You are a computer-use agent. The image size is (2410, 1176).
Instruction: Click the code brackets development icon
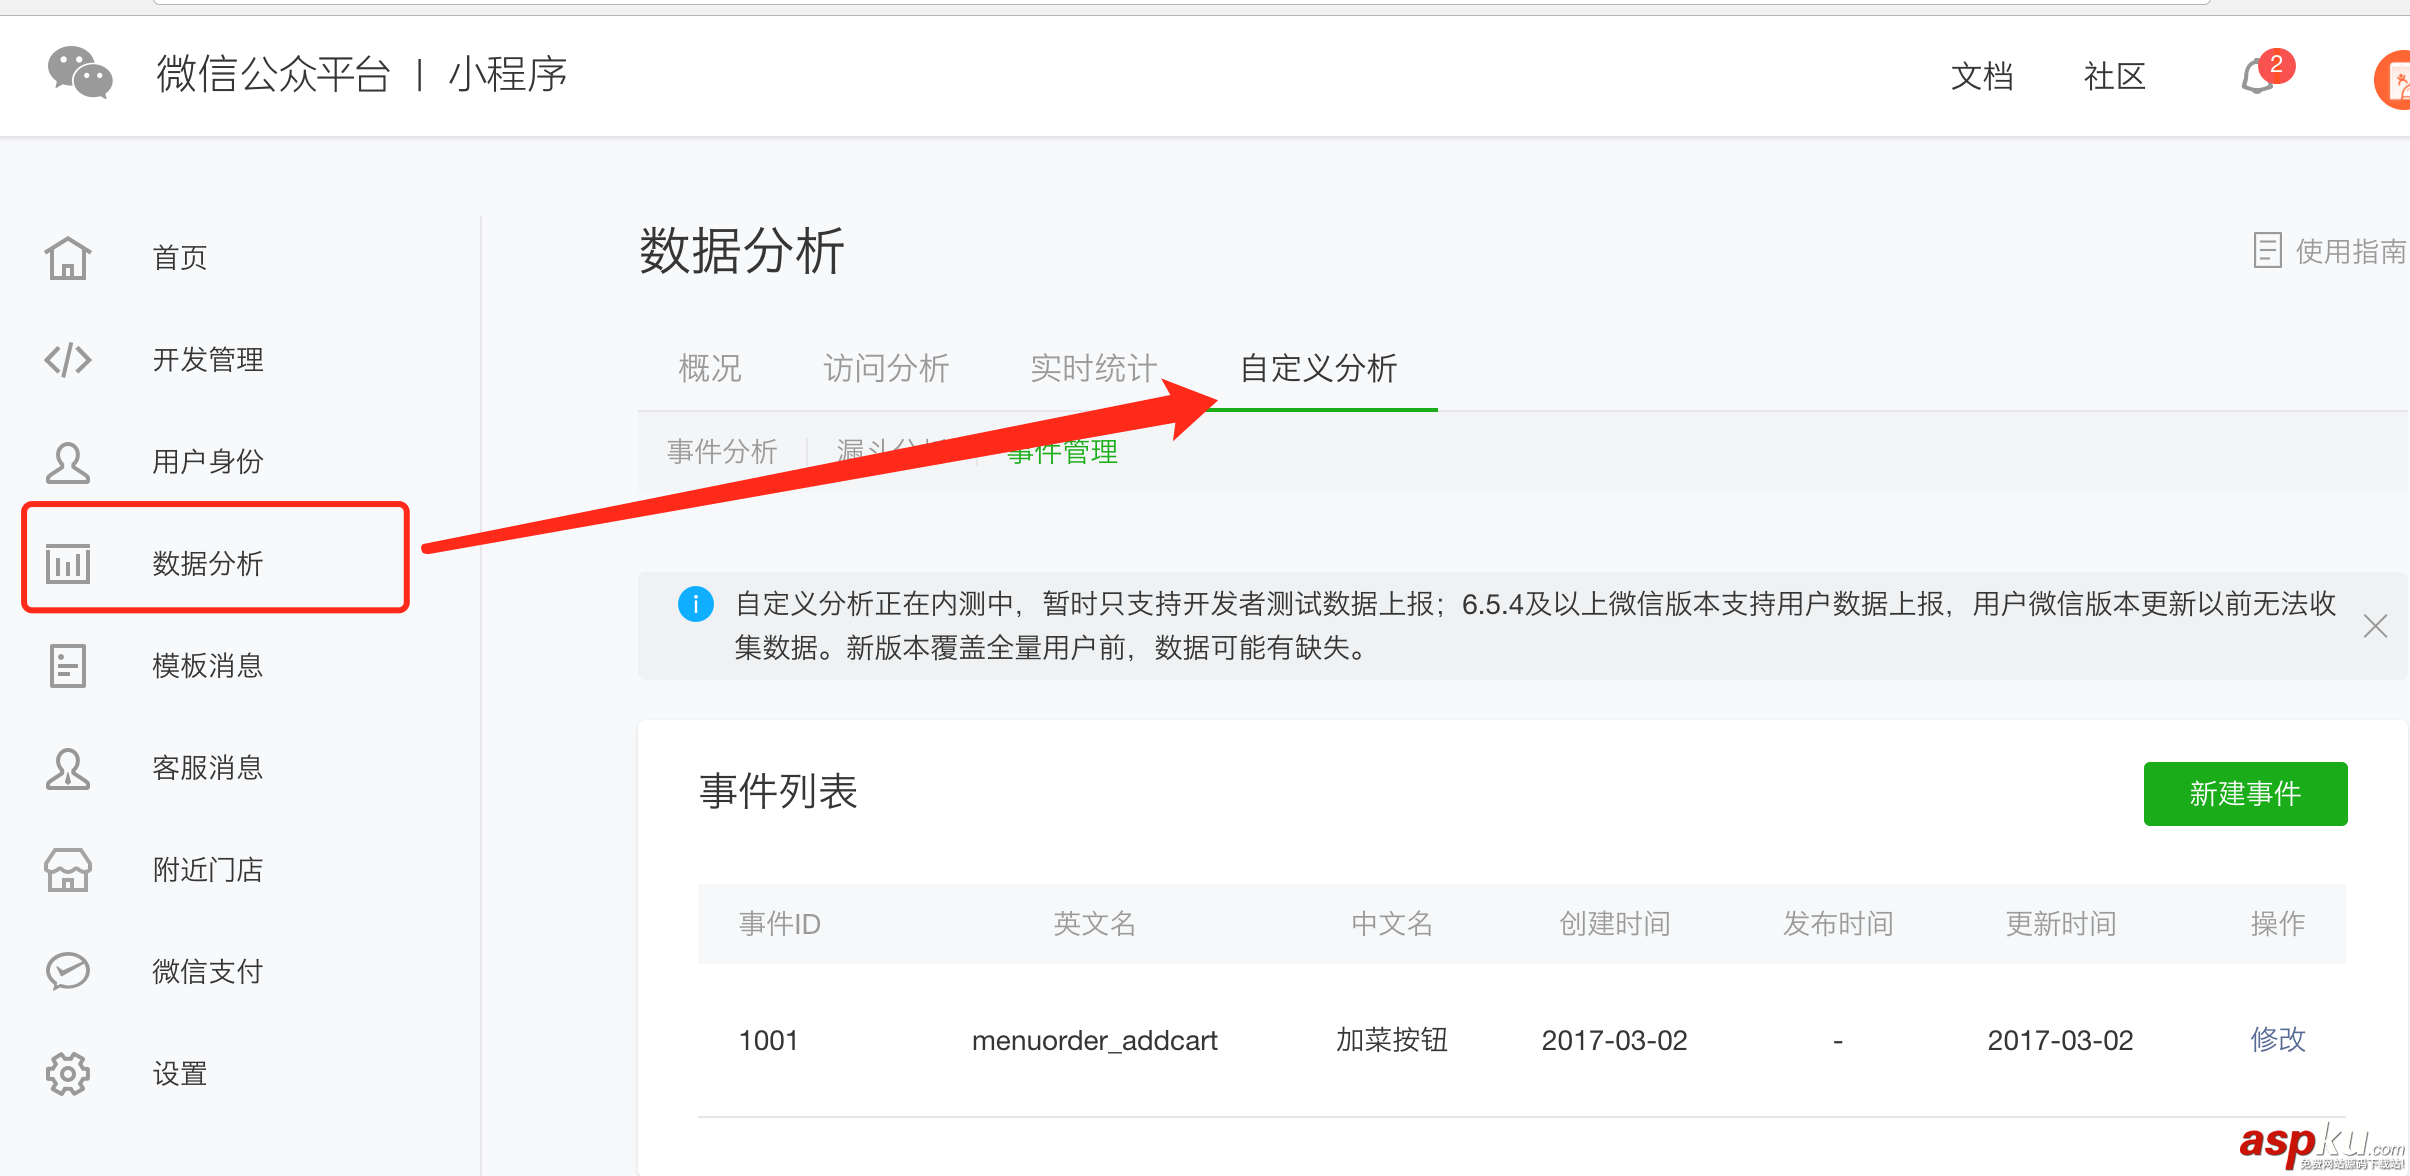tap(68, 360)
